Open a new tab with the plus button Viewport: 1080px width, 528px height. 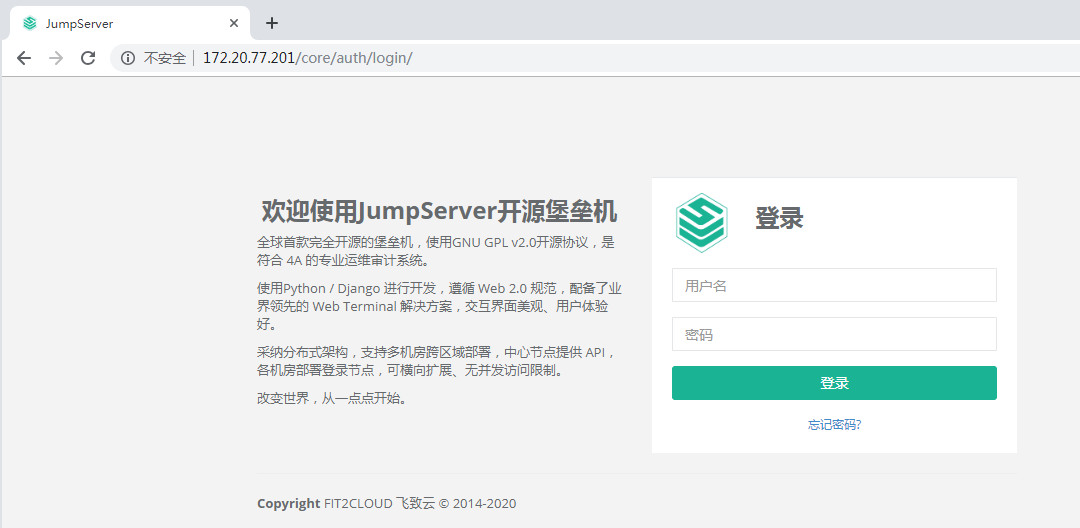pos(272,23)
